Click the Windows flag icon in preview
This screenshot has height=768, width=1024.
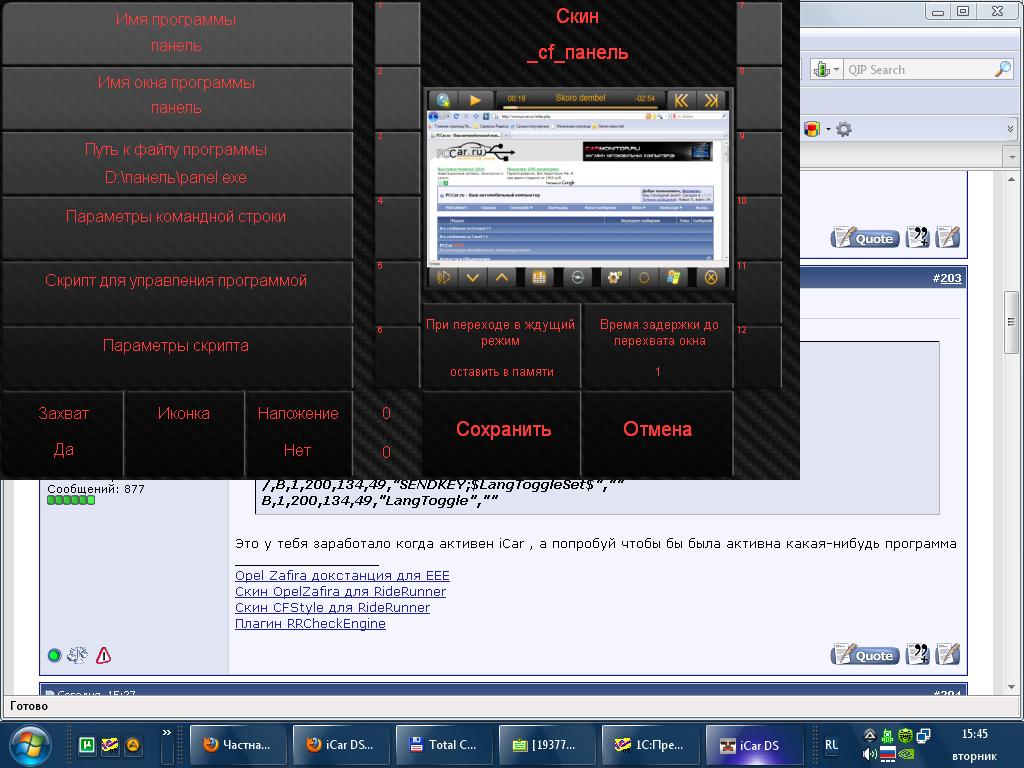[675, 278]
